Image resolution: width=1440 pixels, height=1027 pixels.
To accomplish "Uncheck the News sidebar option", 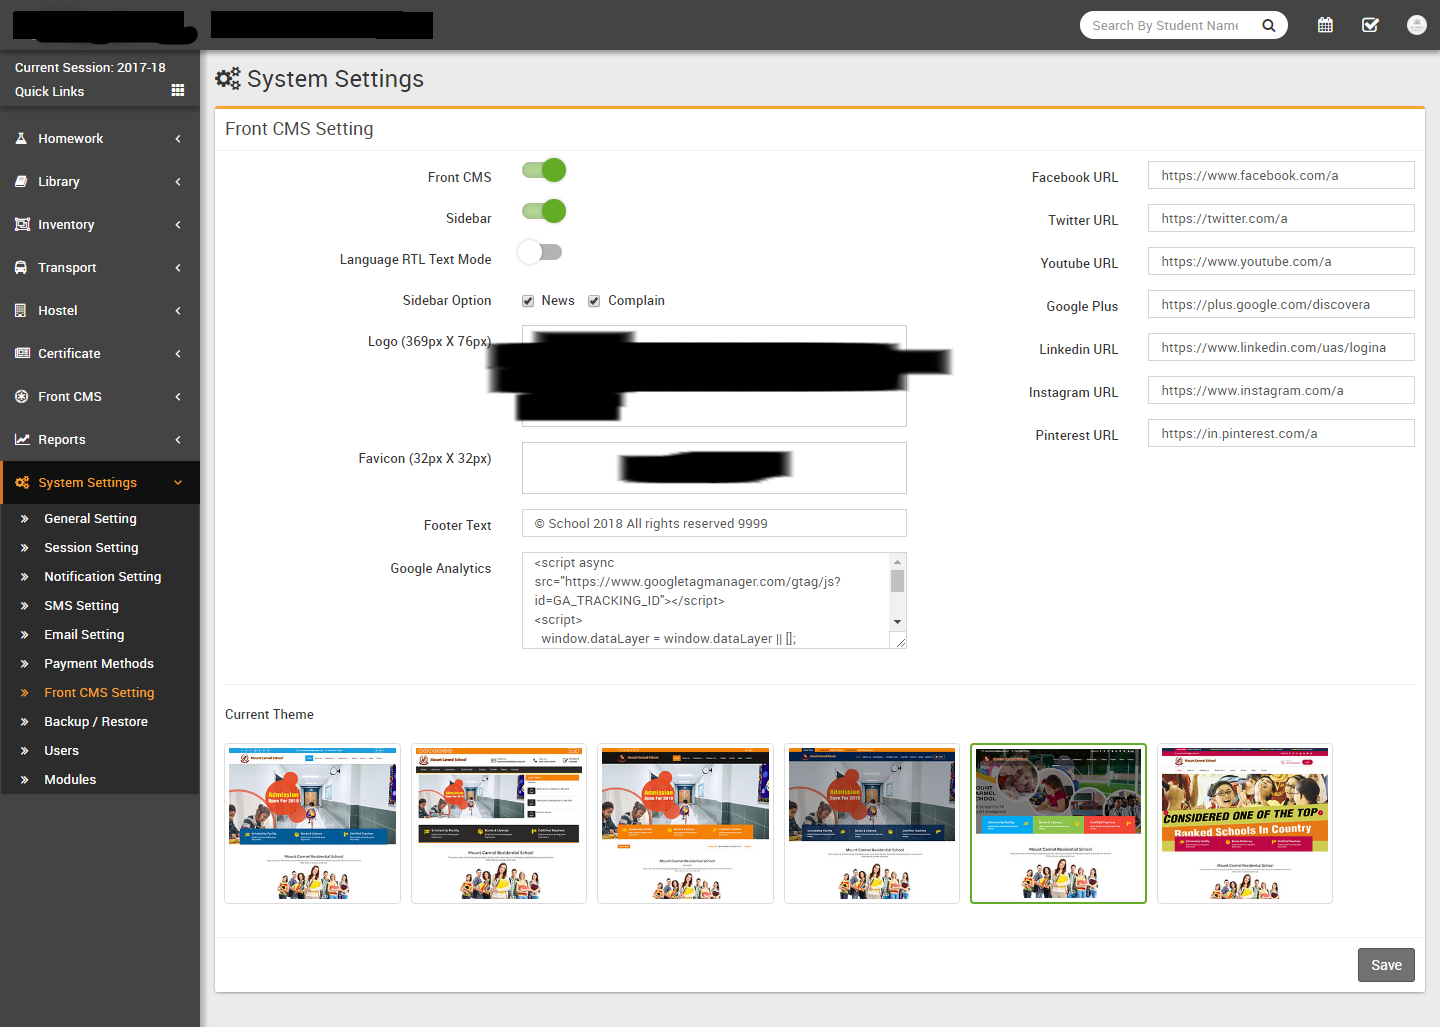I will tap(528, 301).
